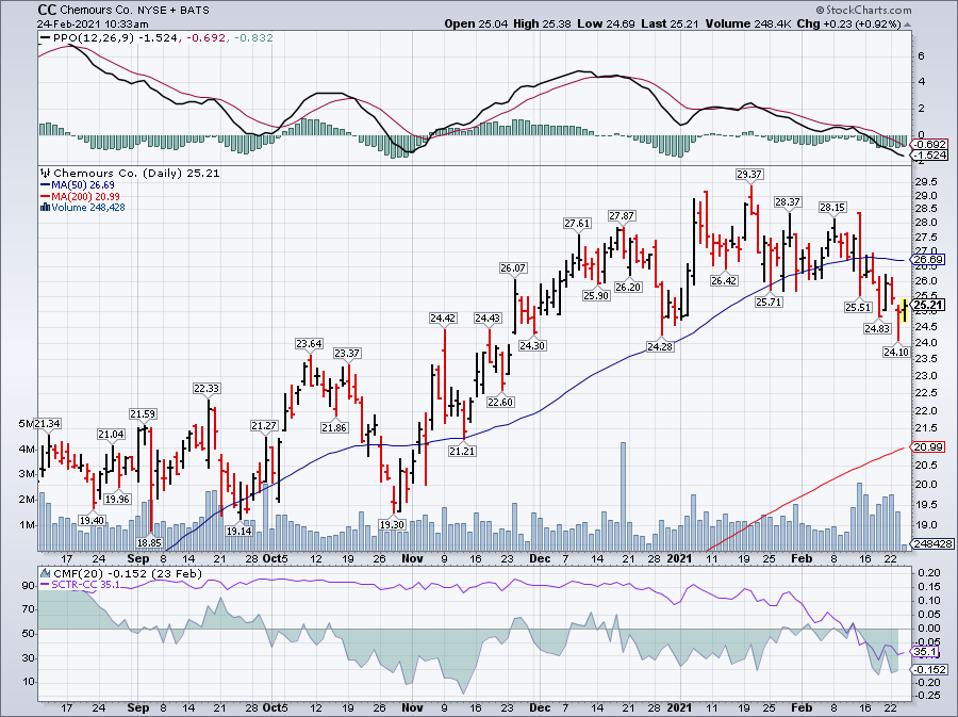958x717 pixels.
Task: Click the tallest volume spike bar in December
Action: click(623, 497)
